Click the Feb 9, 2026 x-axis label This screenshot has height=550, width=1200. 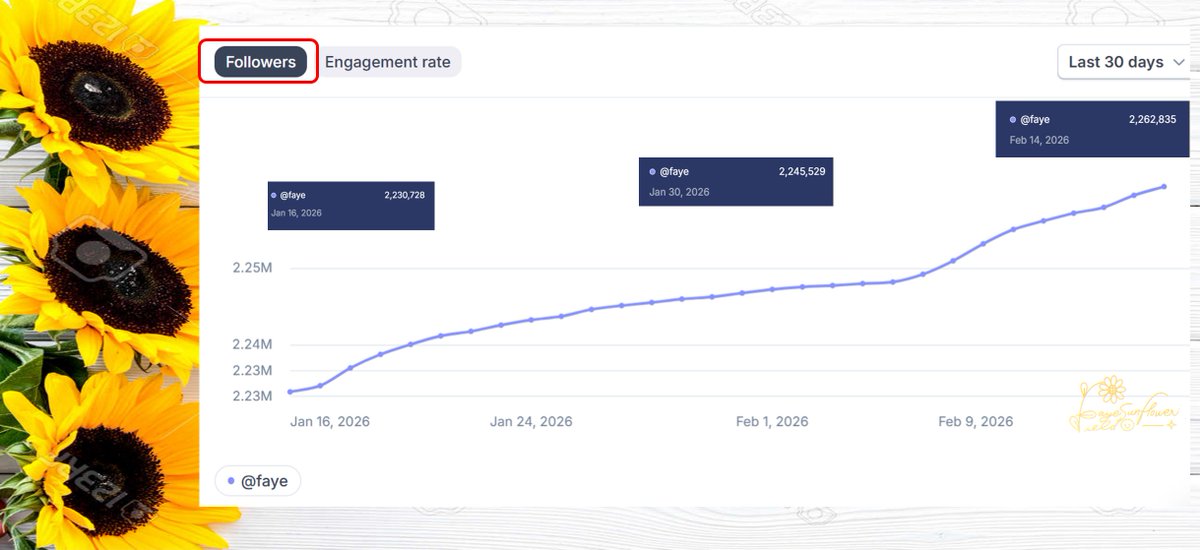tap(975, 422)
